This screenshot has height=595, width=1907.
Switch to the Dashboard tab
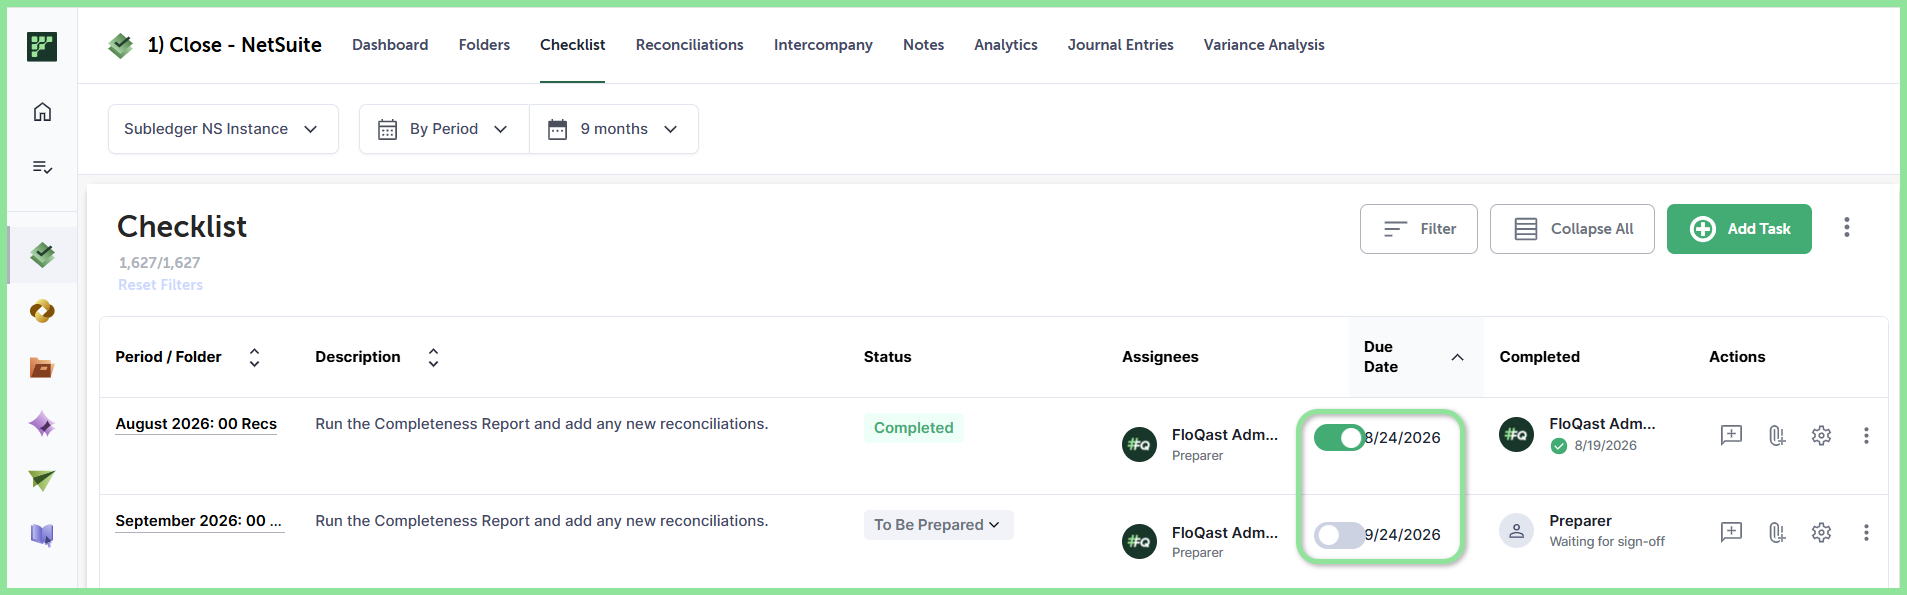[x=390, y=45]
